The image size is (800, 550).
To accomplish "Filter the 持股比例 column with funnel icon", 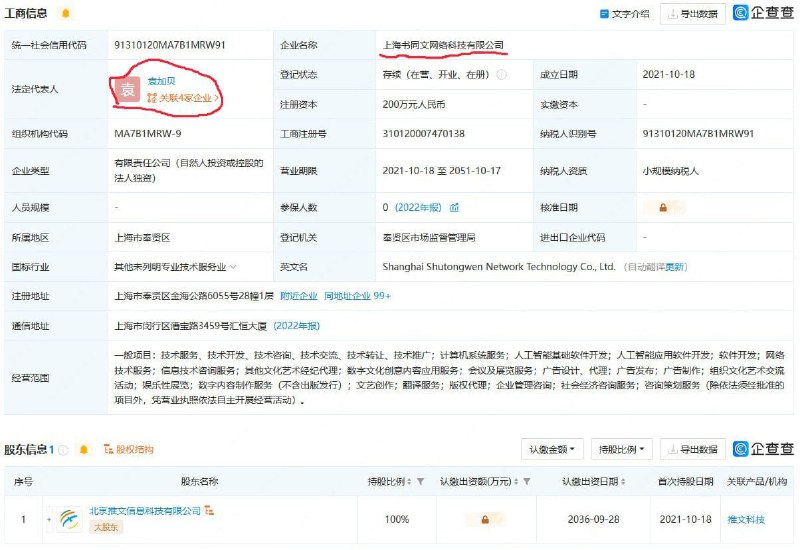I will click(x=420, y=481).
